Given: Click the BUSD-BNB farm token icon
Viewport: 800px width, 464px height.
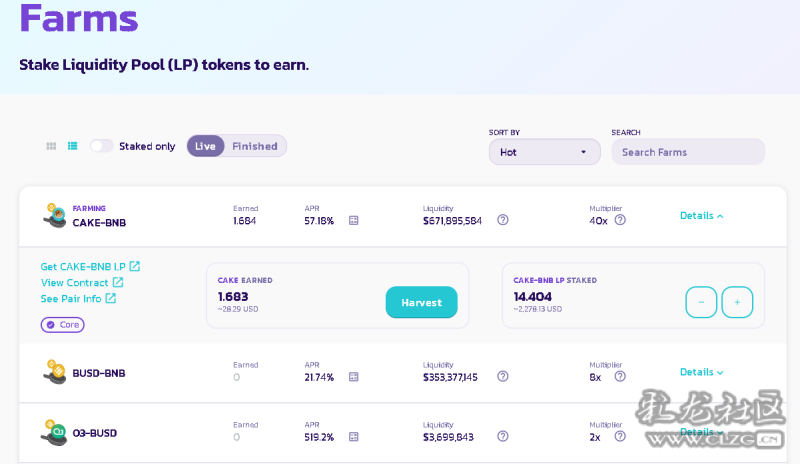Looking at the screenshot, I should tap(55, 372).
